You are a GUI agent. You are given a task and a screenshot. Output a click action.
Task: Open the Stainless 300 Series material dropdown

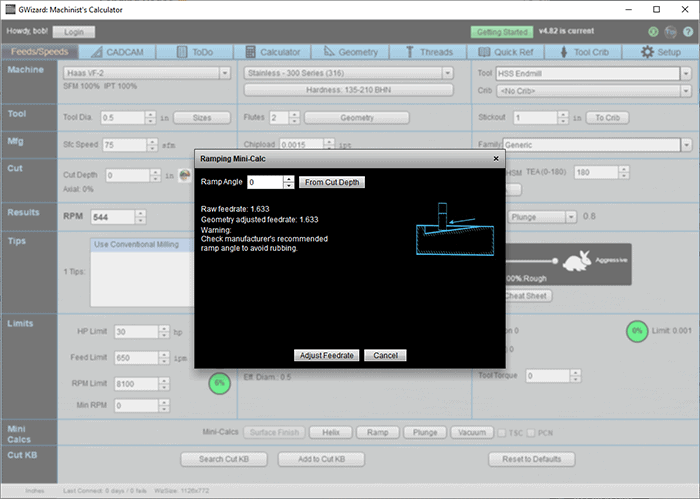[x=447, y=73]
